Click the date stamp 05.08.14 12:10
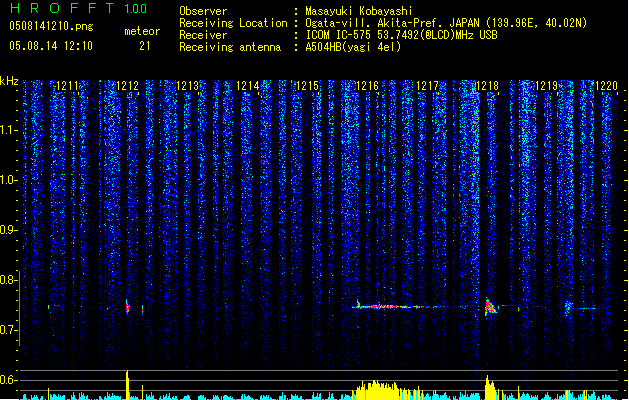The image size is (629, 400). 51,46
